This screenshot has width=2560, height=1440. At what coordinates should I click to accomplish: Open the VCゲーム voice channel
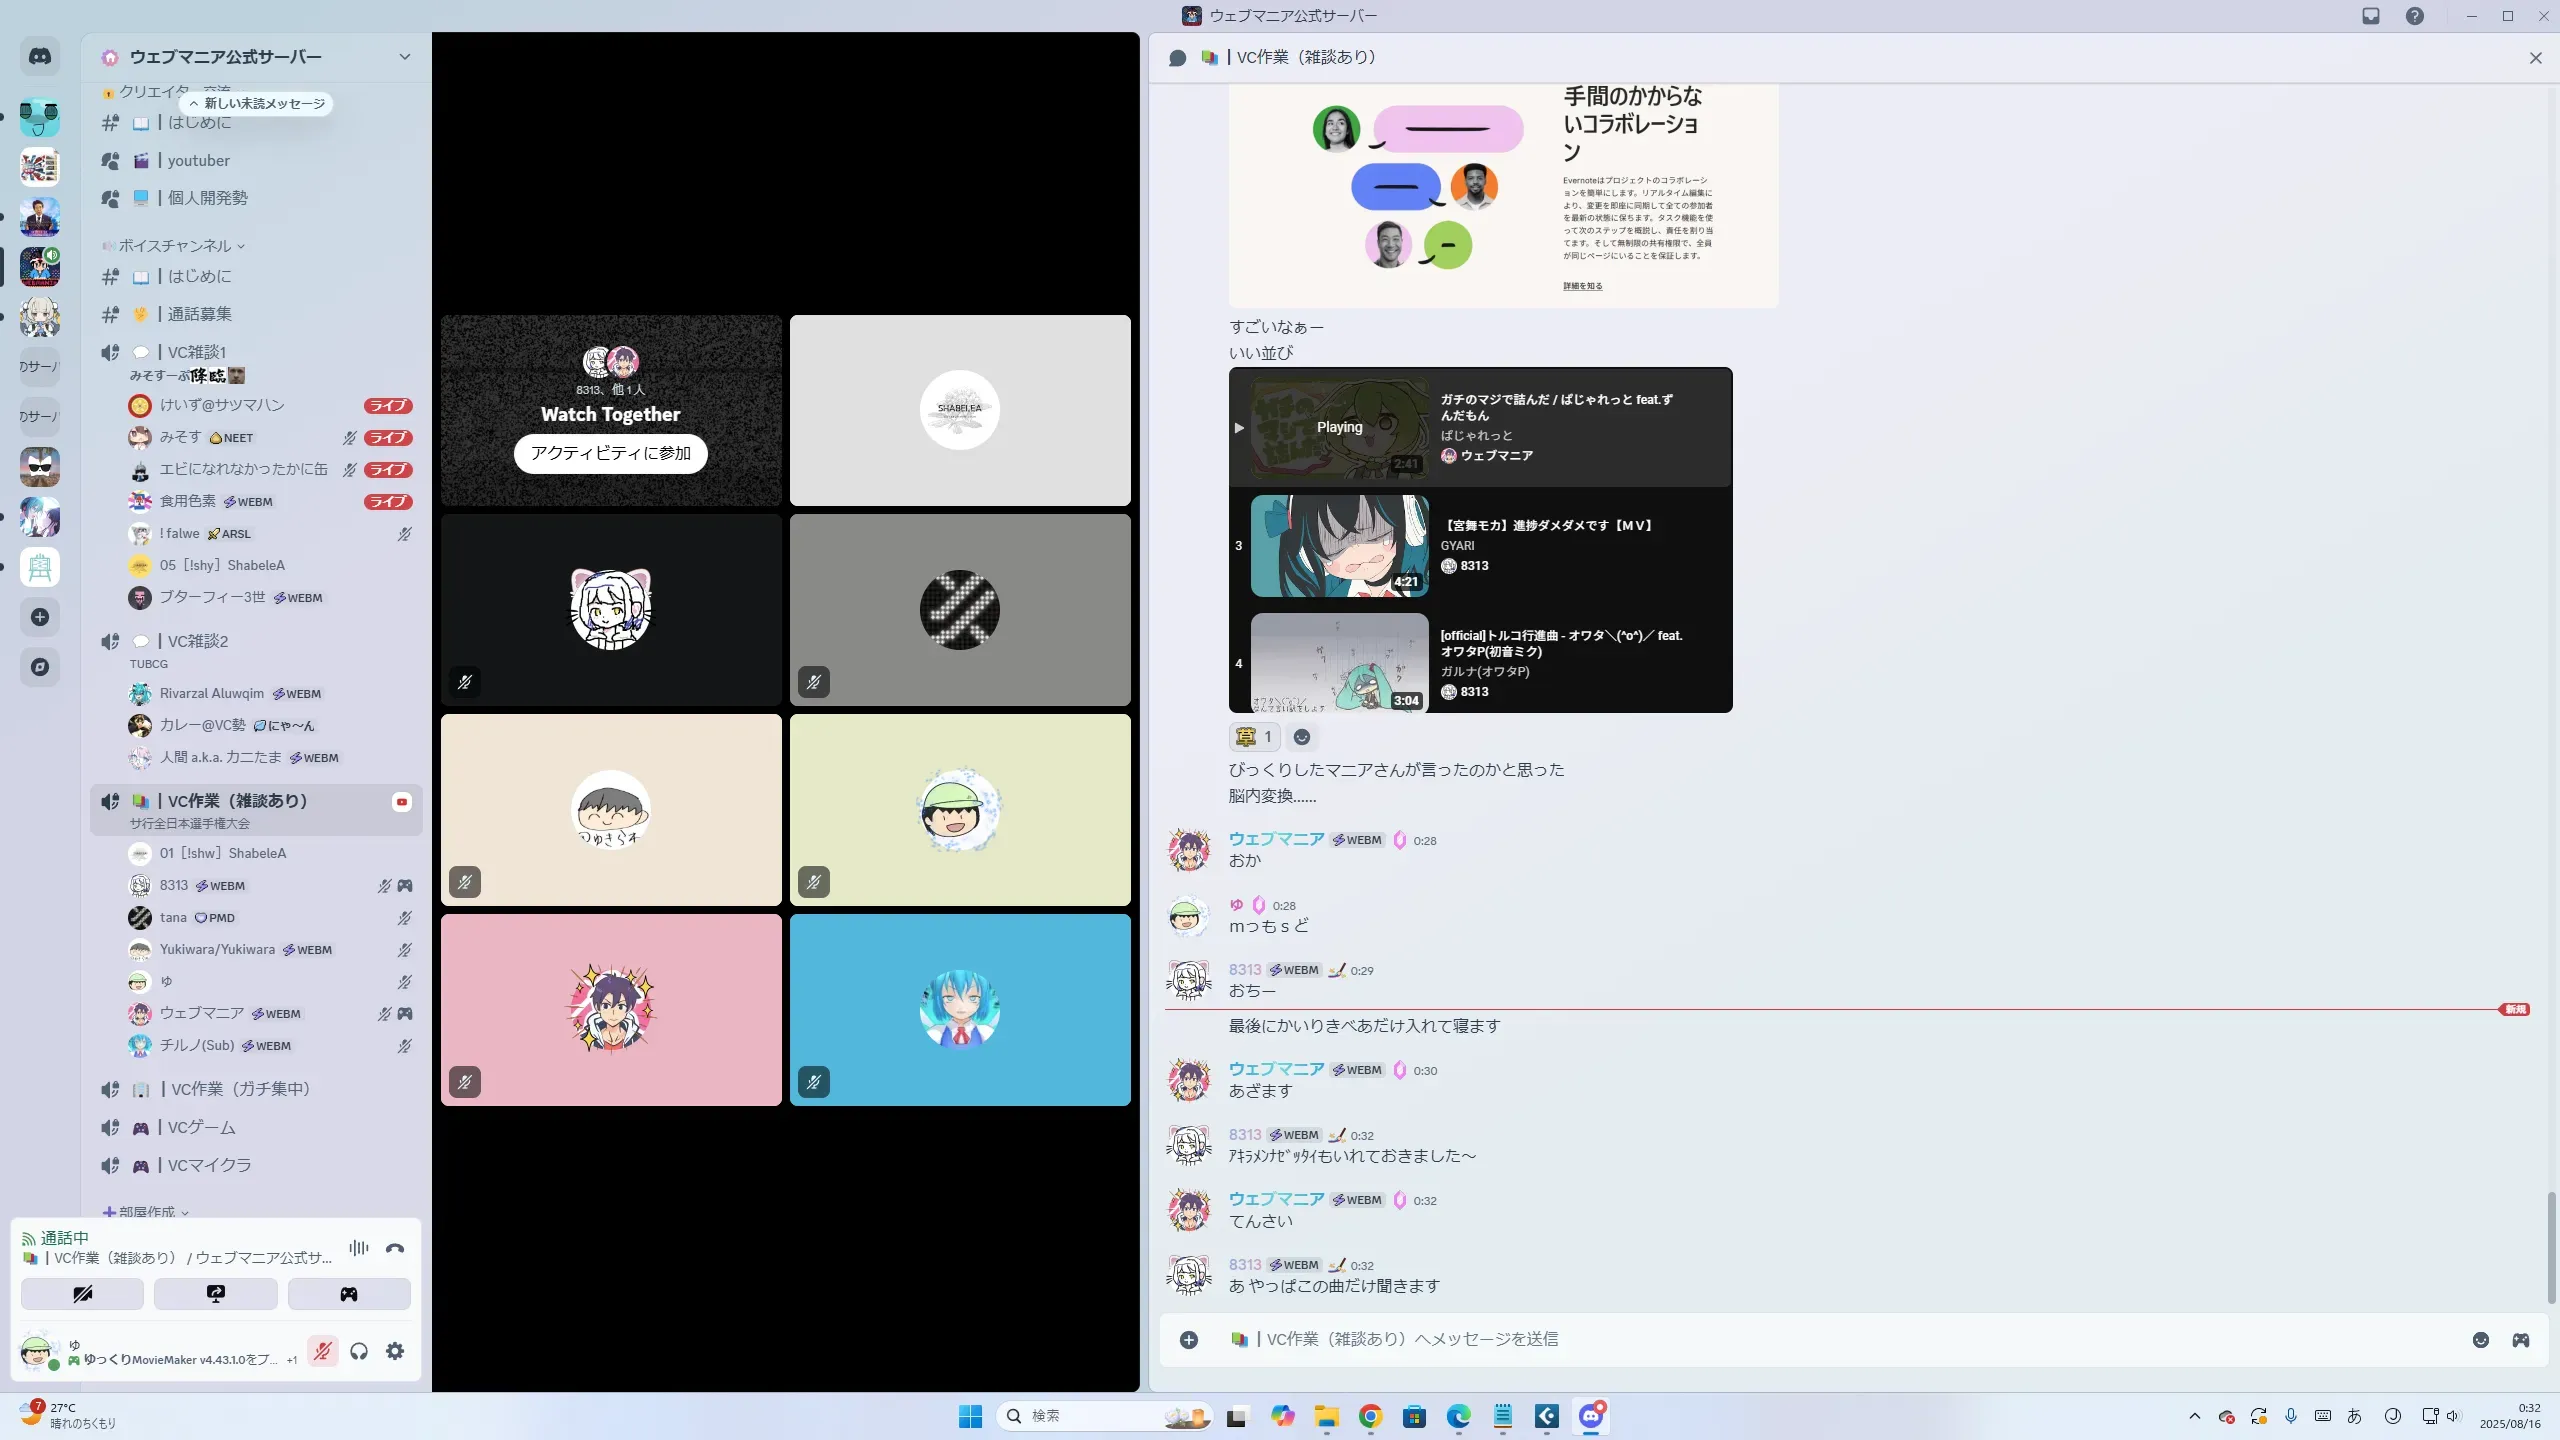[202, 1127]
